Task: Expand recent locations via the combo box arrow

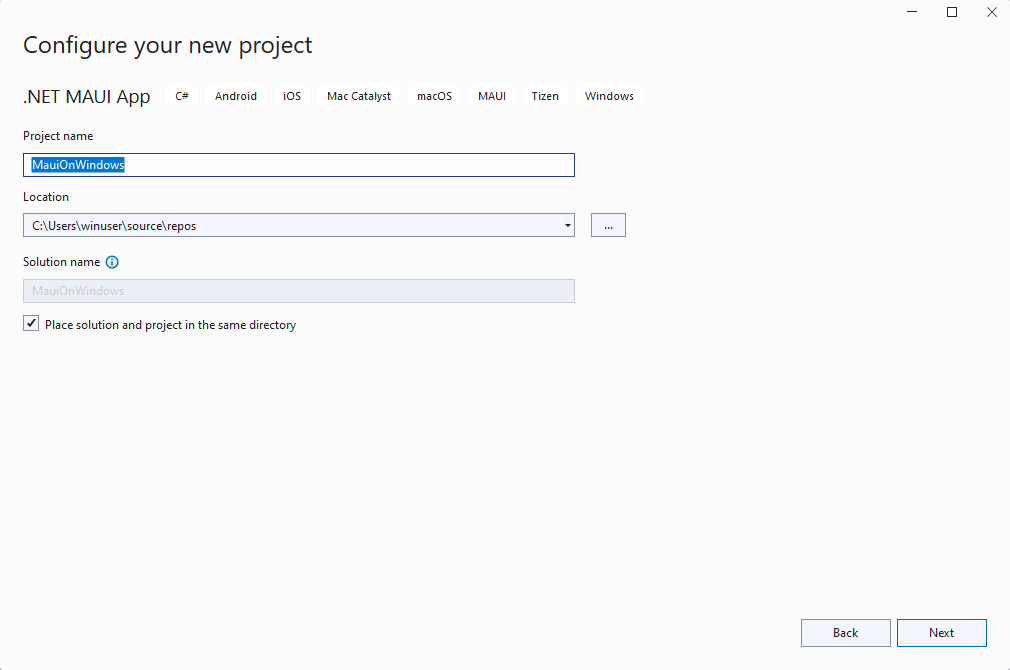Action: 567,224
